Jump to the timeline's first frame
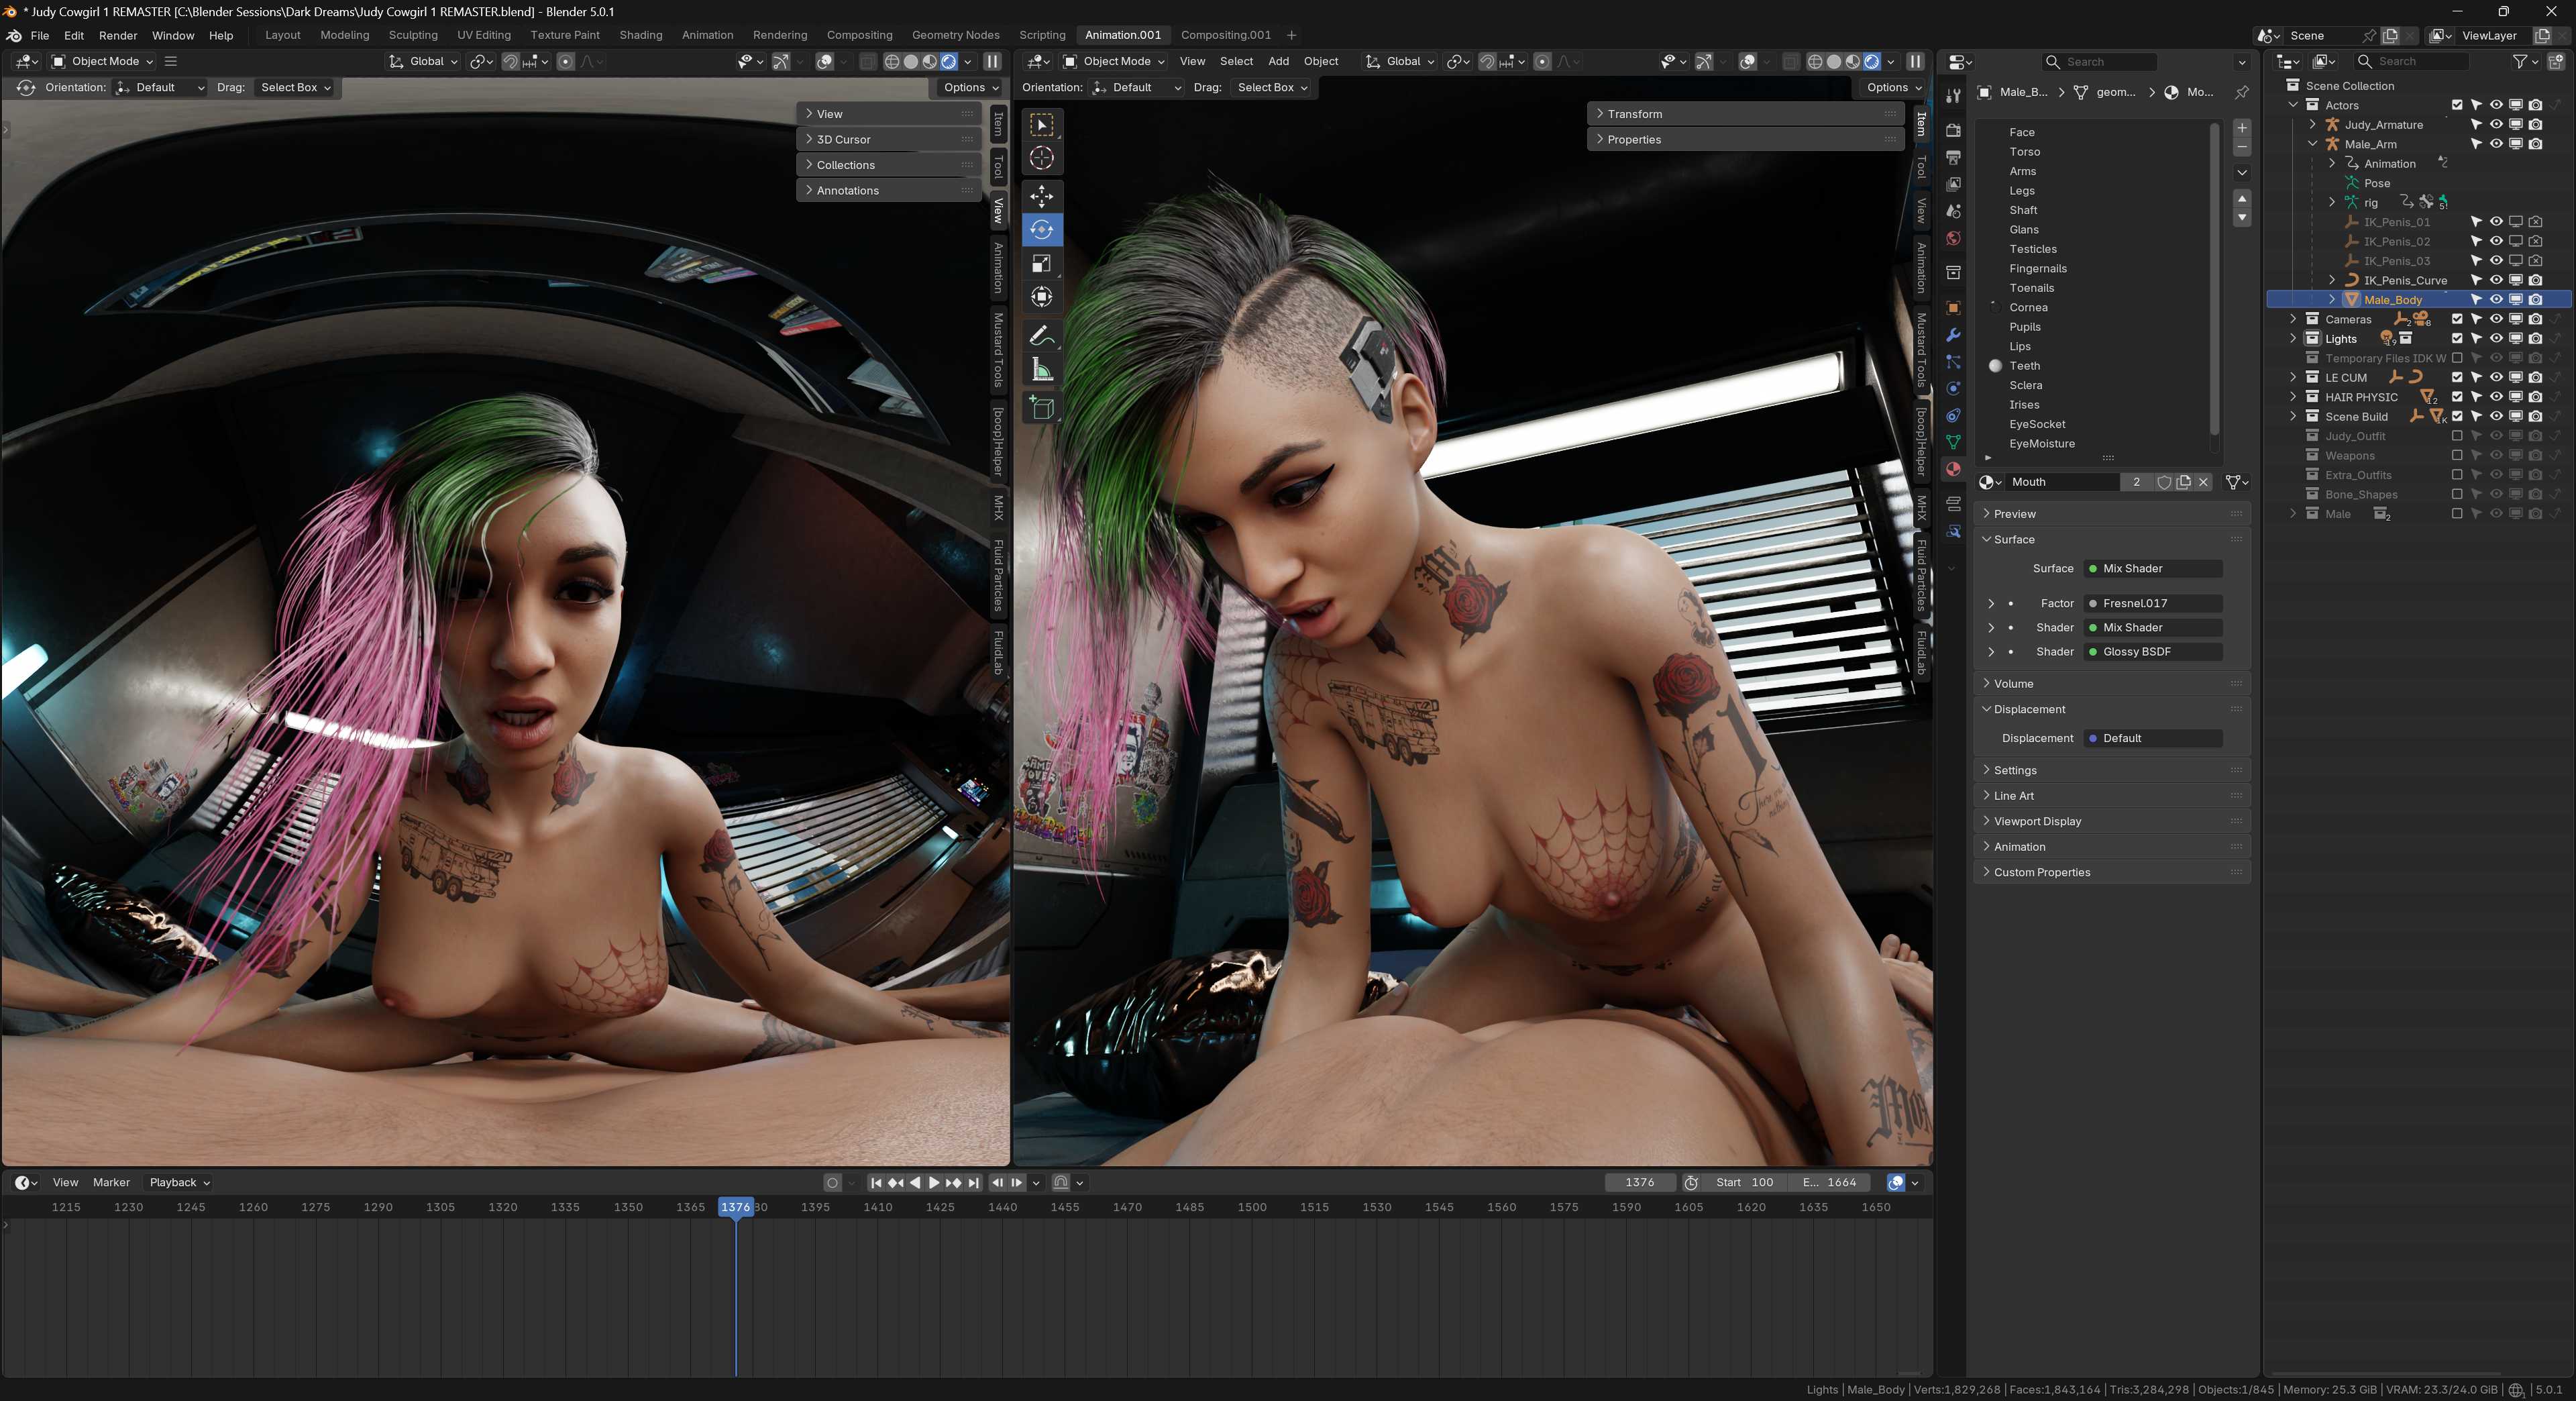Image resolution: width=2576 pixels, height=1401 pixels. click(876, 1183)
